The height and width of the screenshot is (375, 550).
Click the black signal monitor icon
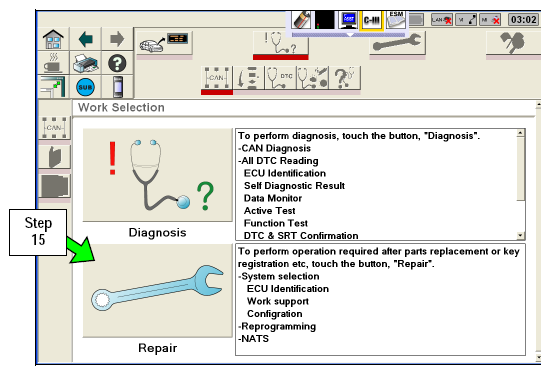coord(324,20)
